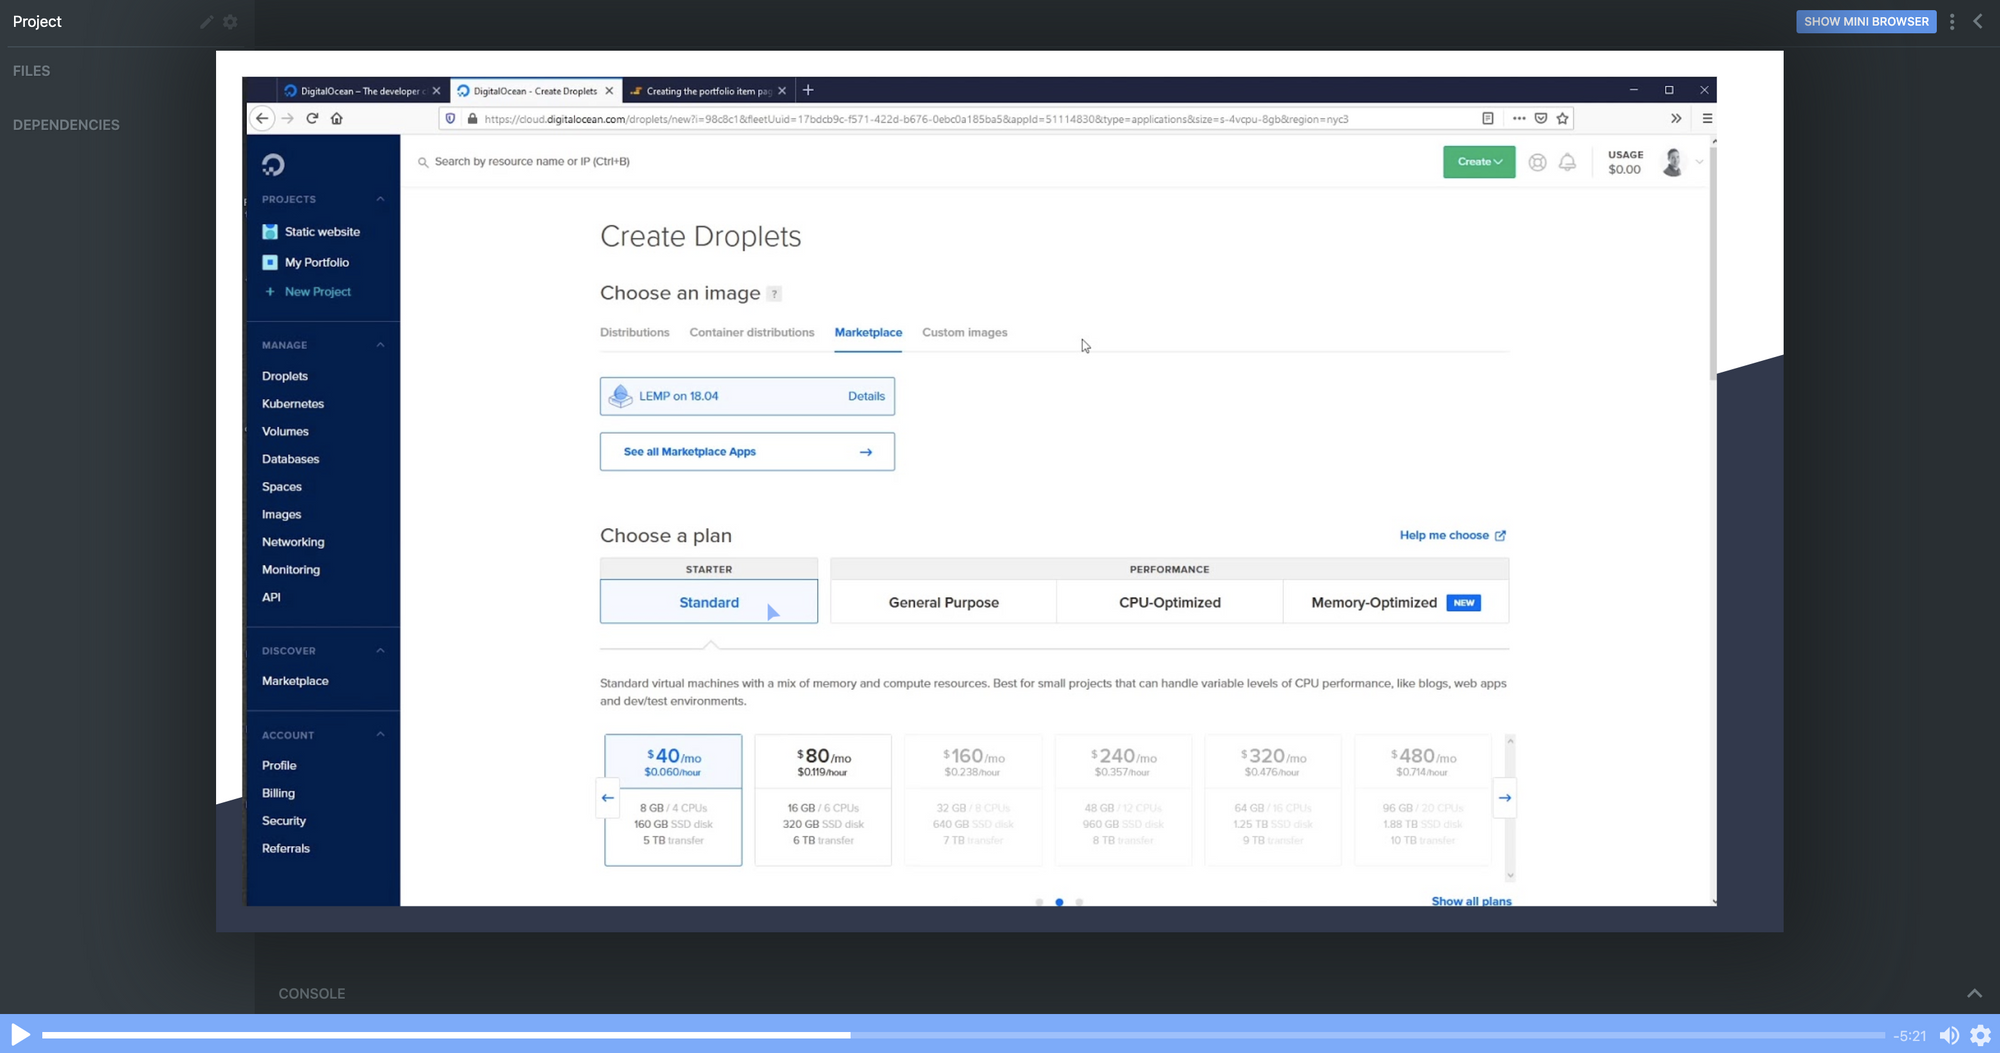Screen dimensions: 2000x1053
Task: Collapse the panel with the top-right chevron
Action: [1978, 21]
